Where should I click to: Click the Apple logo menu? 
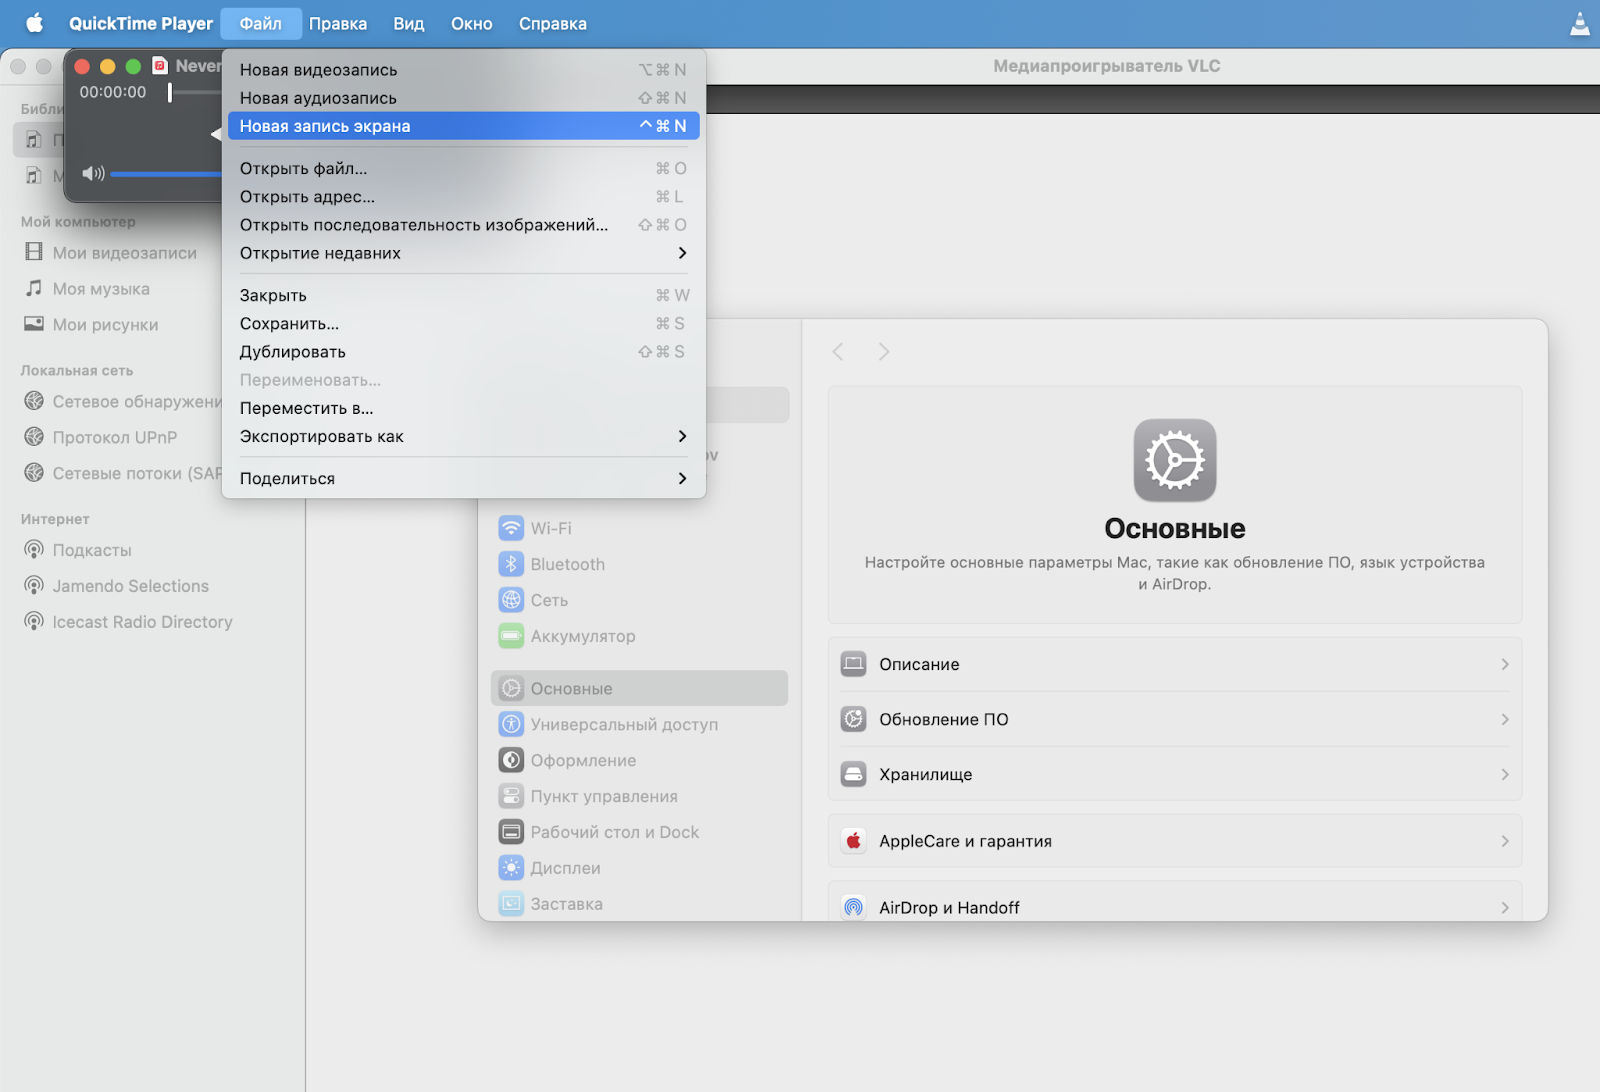click(x=34, y=23)
